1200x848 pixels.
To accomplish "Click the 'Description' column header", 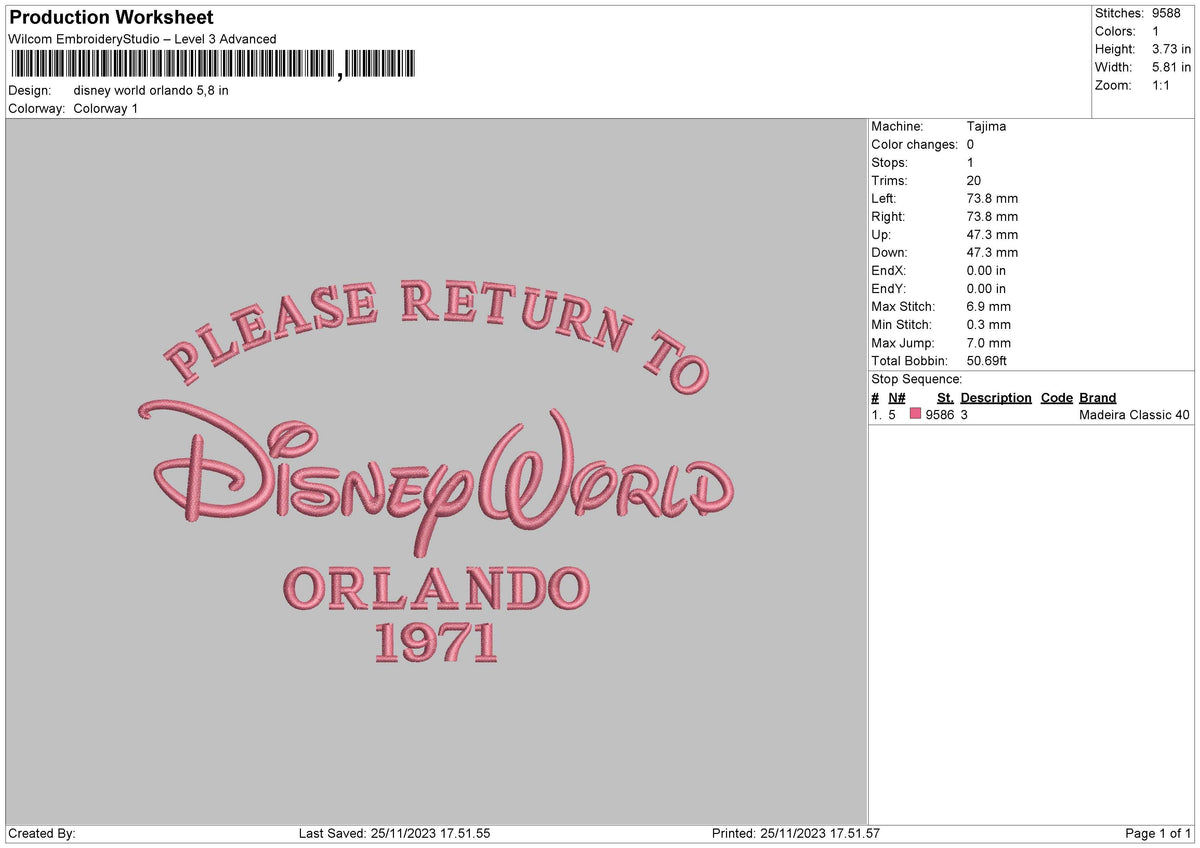I will (996, 397).
